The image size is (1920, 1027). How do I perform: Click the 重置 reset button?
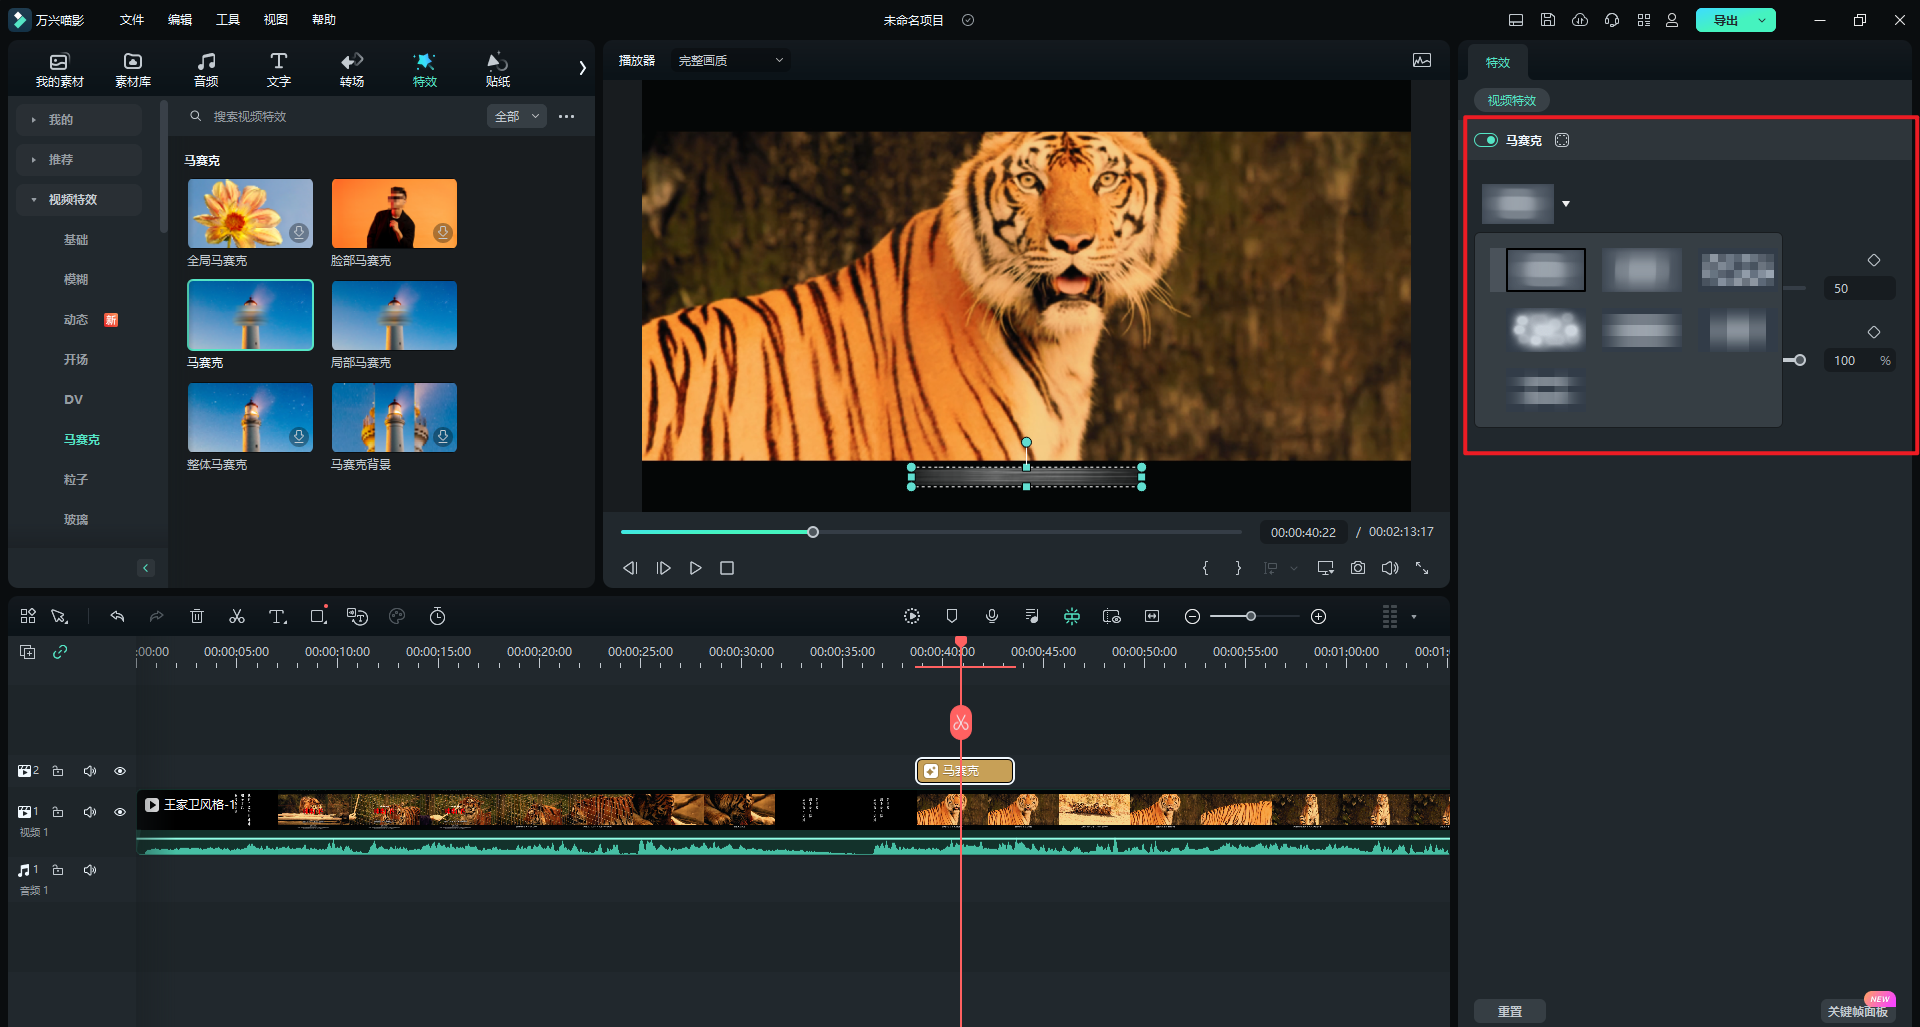[x=1509, y=1011]
